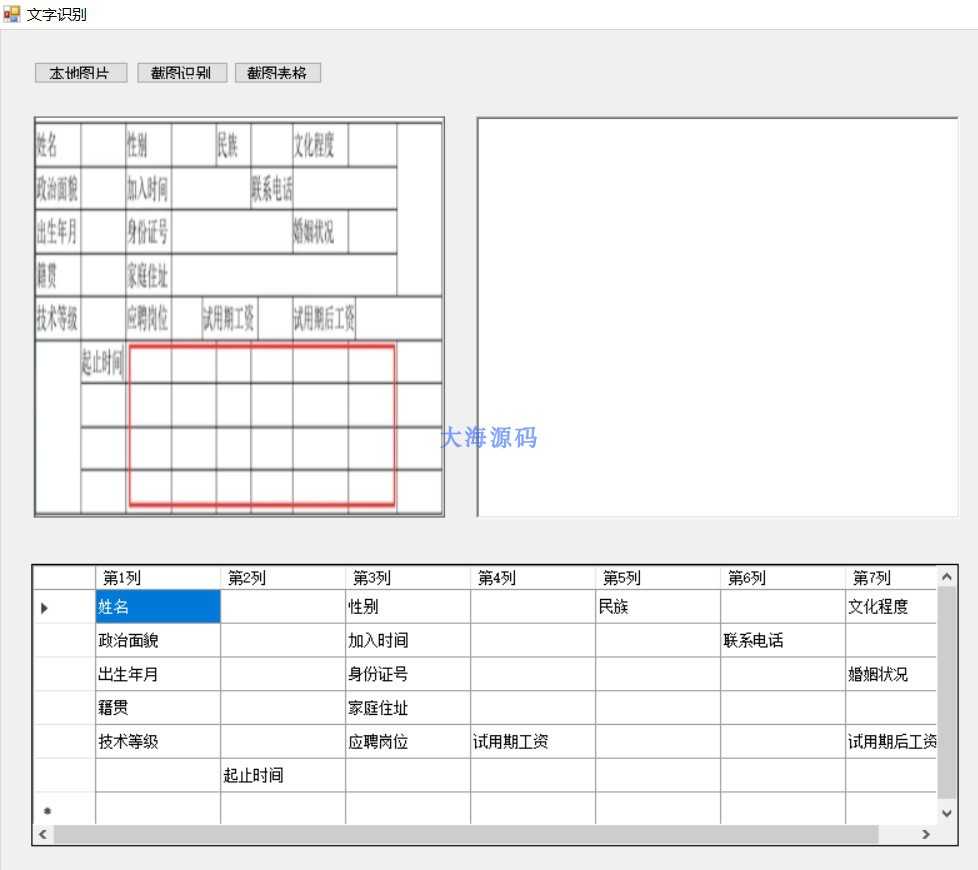Select the 出生年月 cell
This screenshot has width=978, height=870.
pos(158,674)
